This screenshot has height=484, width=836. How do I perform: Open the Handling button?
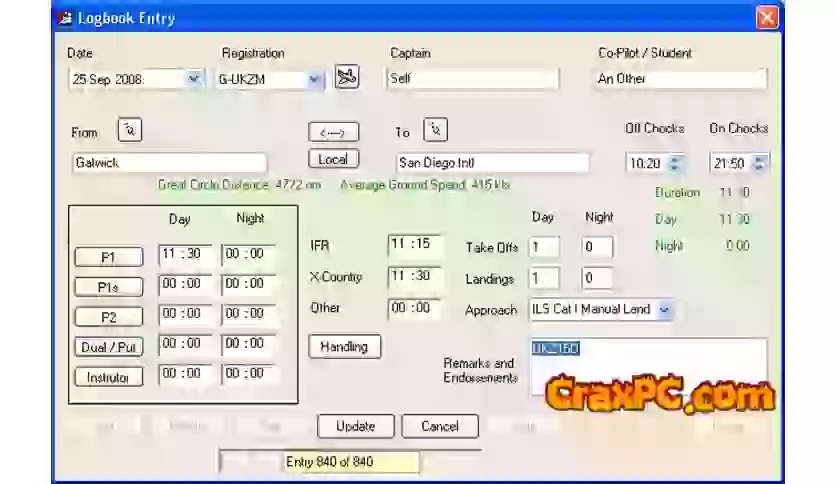(344, 346)
